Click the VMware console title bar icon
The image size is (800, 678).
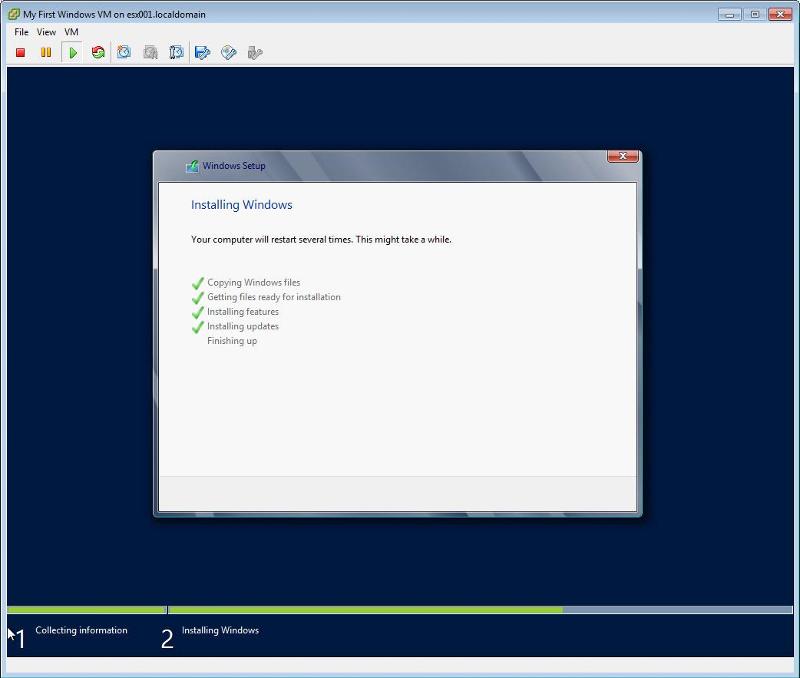(x=14, y=14)
